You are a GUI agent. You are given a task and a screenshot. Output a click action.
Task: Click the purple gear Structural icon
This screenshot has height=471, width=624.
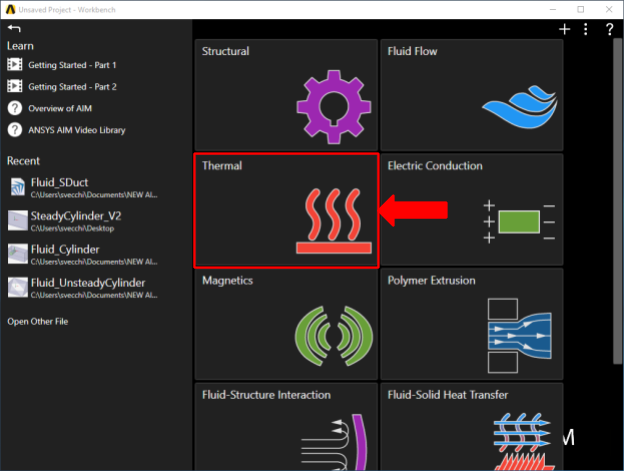[333, 107]
